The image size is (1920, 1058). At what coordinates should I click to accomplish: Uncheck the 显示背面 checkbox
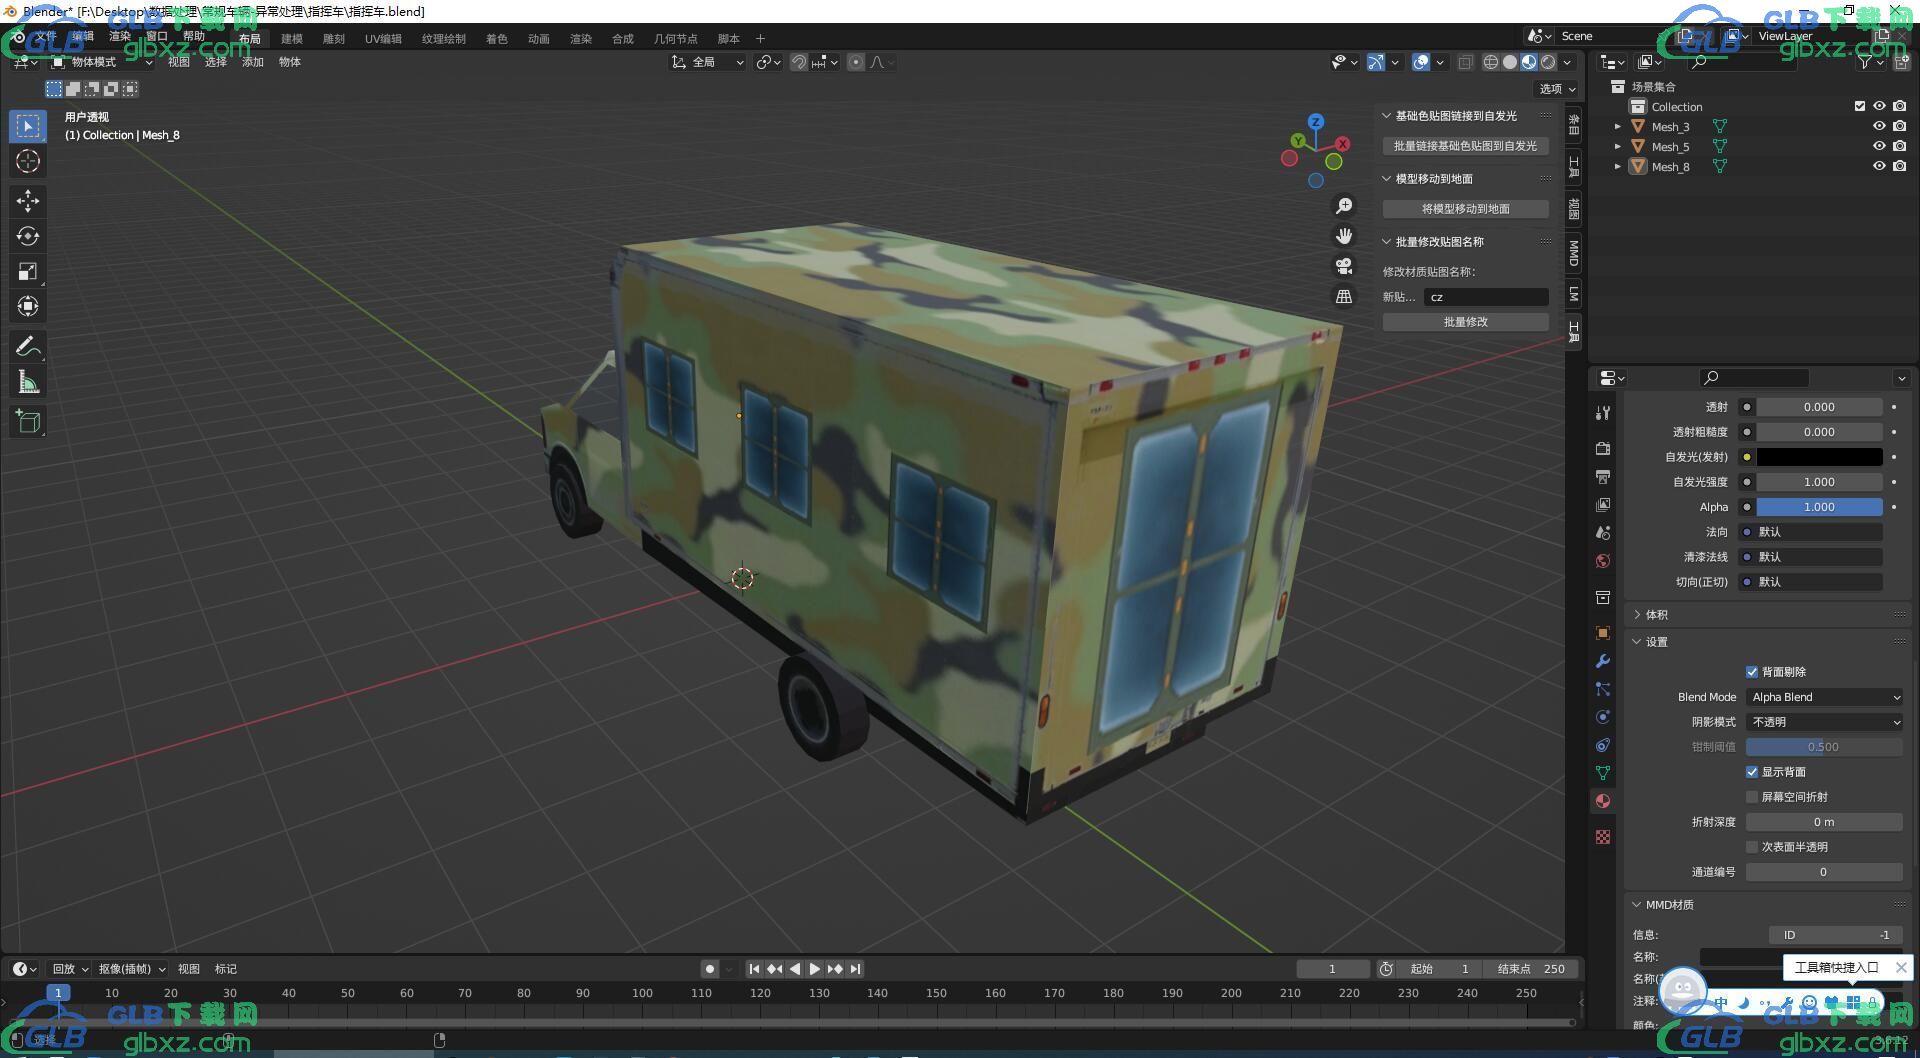[1751, 772]
